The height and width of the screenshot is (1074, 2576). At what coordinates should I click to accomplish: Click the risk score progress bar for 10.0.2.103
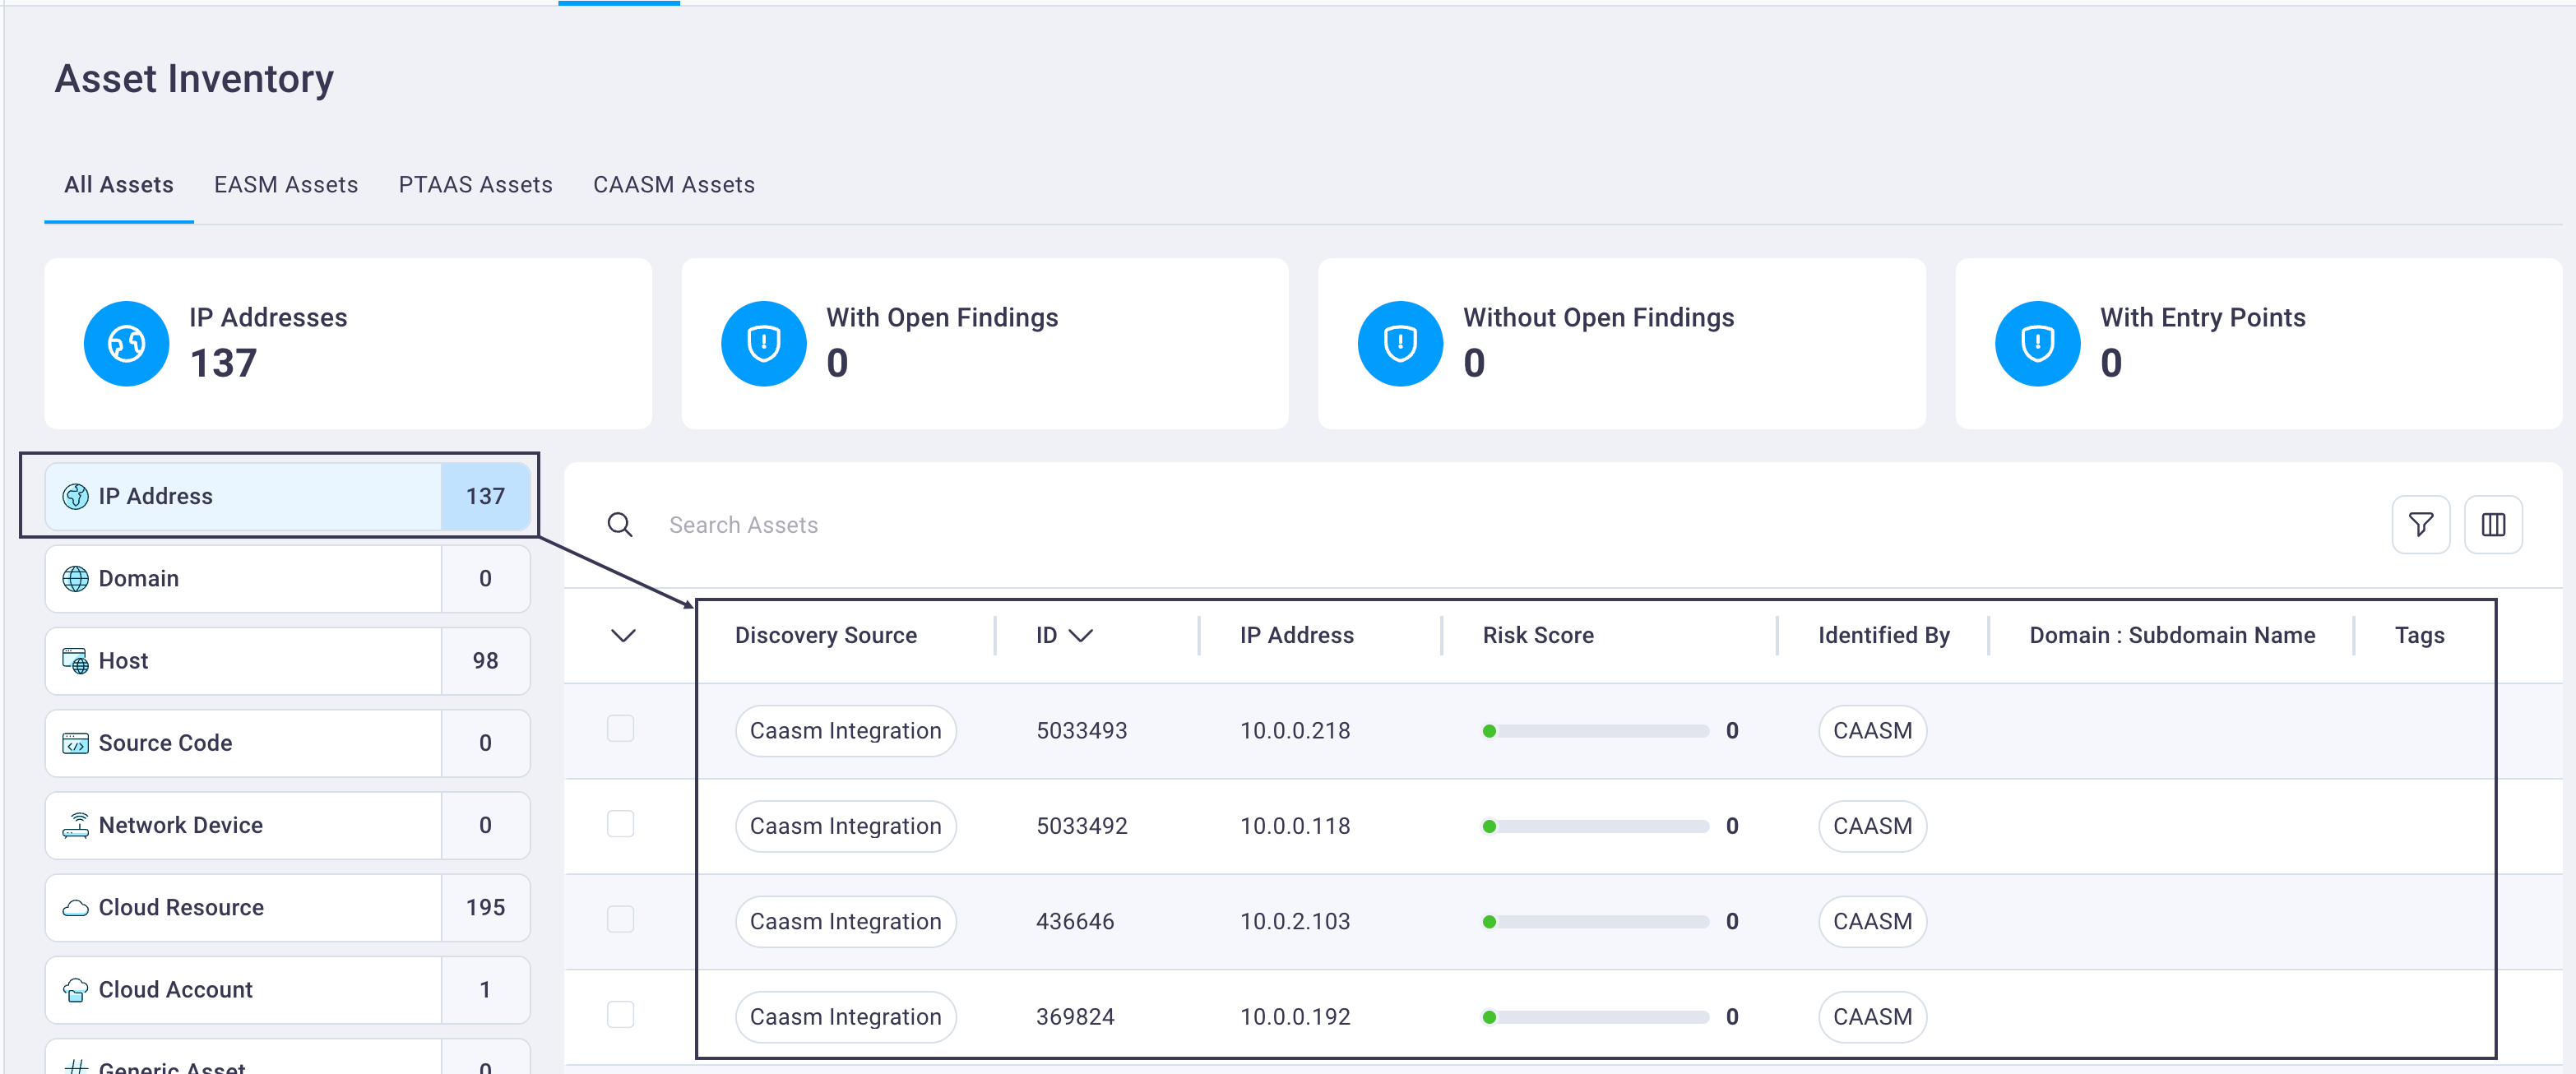click(1594, 921)
